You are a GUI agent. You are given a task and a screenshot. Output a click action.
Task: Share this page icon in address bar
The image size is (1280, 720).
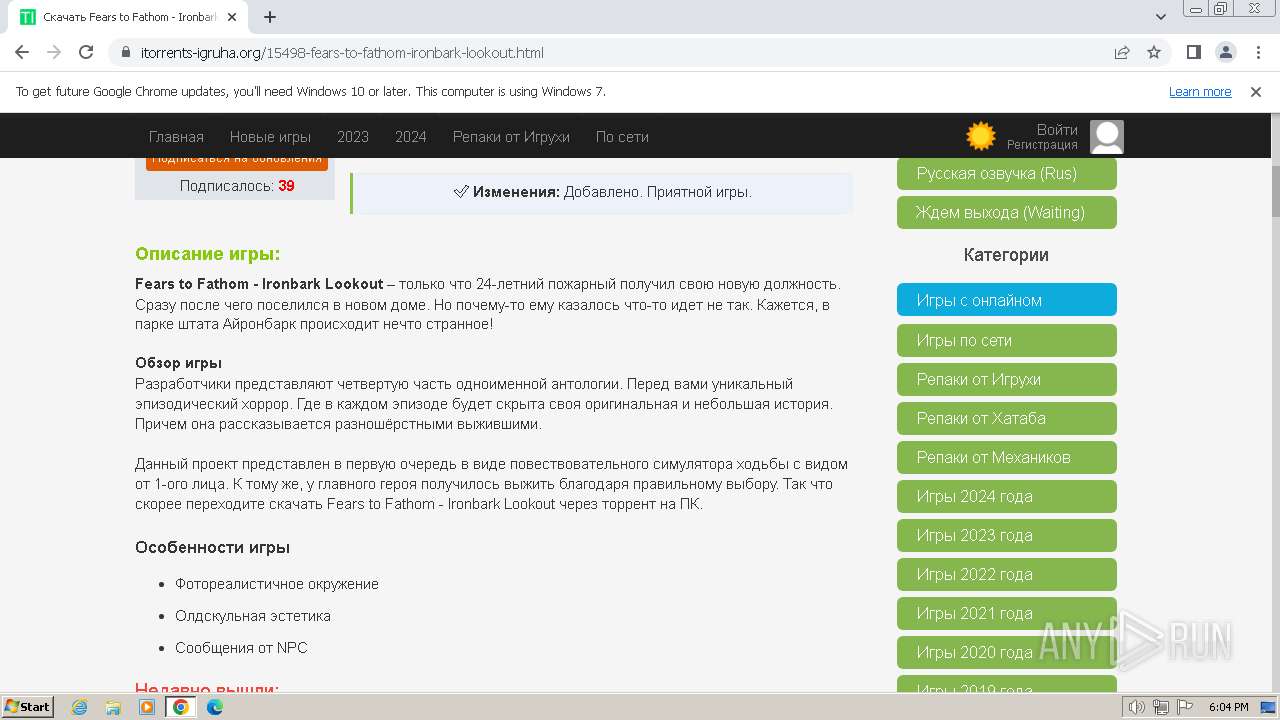[x=1122, y=52]
